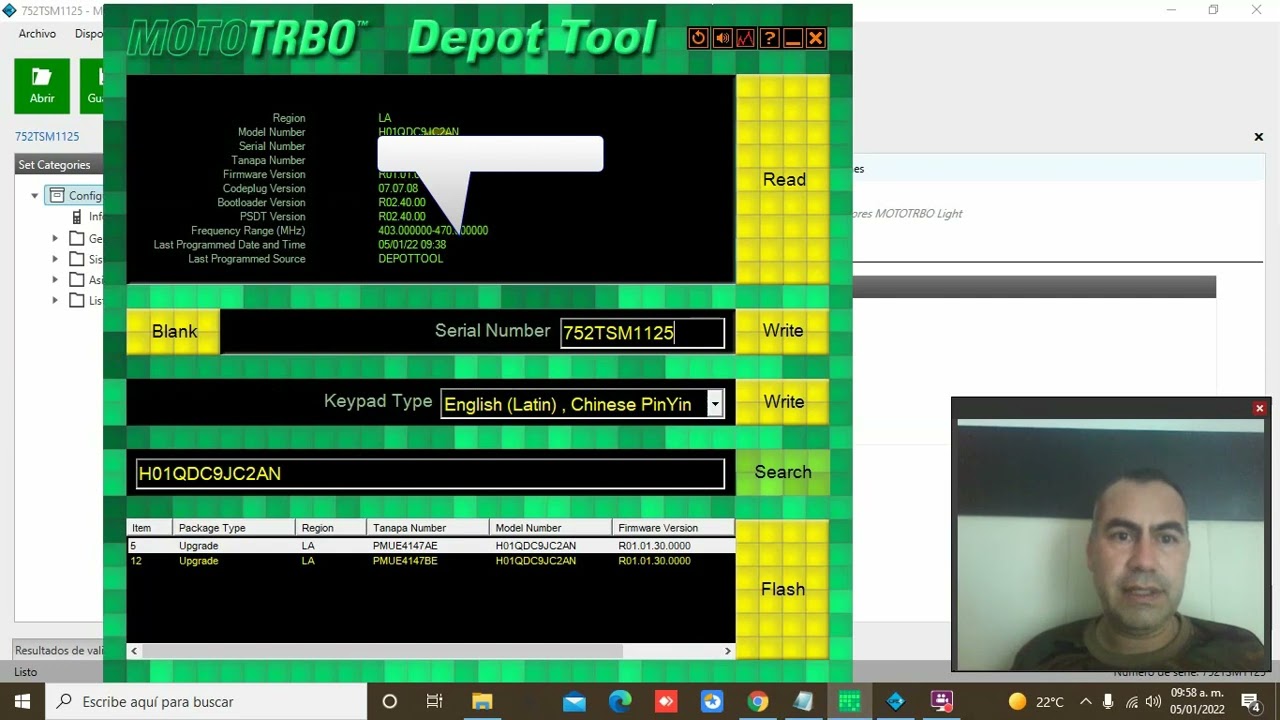Click Windows search box Escribe aquí

(206, 701)
